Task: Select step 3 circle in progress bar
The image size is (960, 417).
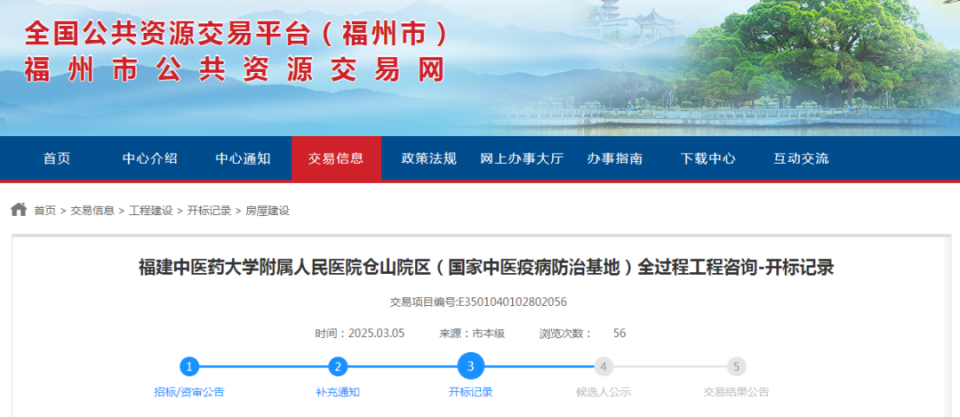Action: (x=471, y=366)
